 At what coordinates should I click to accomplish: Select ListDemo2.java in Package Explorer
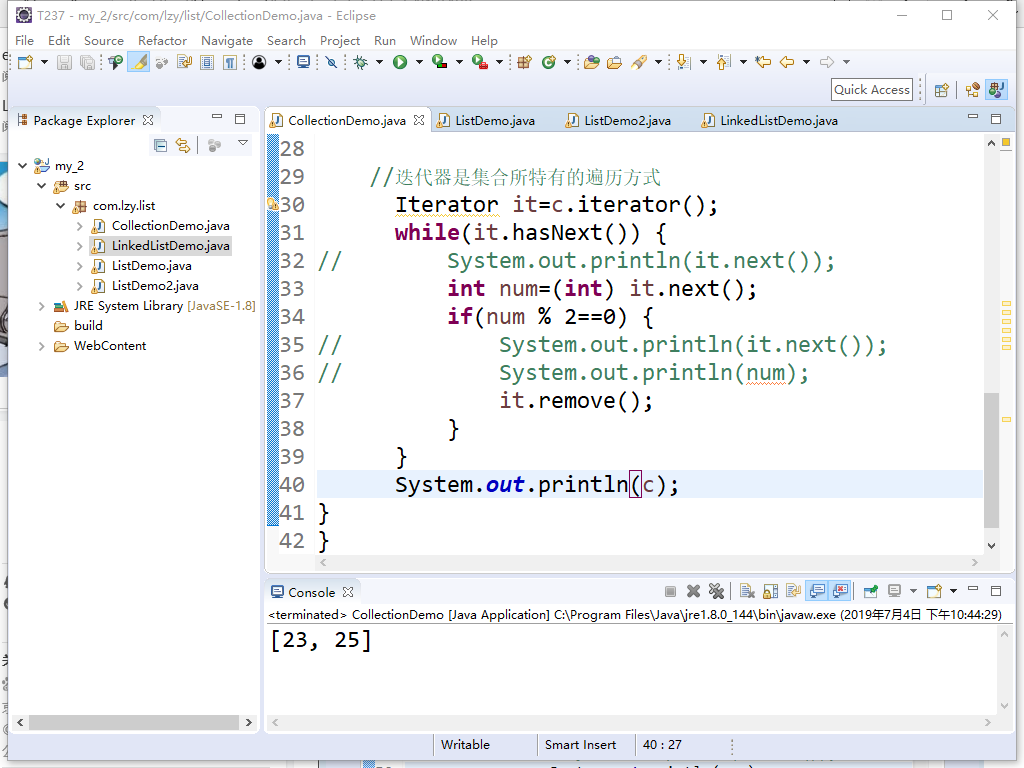(x=155, y=286)
